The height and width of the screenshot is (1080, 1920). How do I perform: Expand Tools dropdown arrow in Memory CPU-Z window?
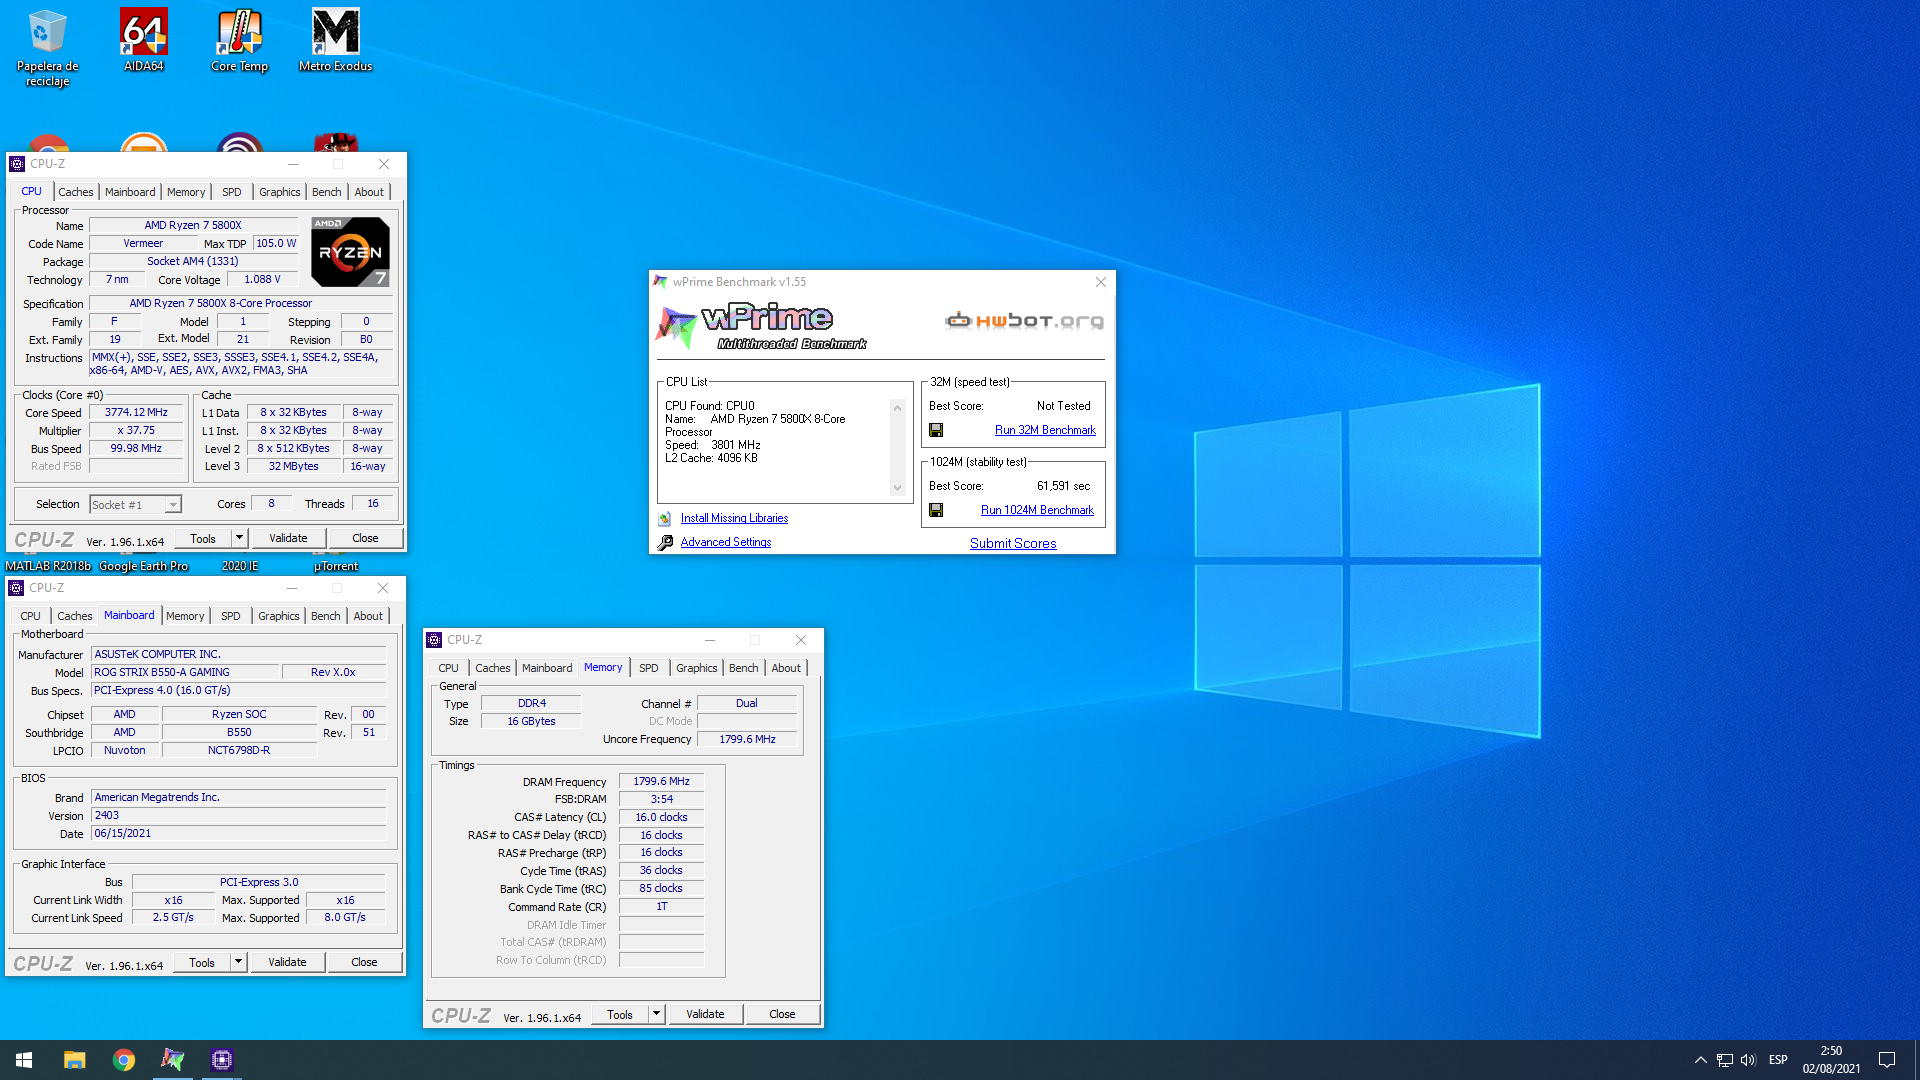pyautogui.click(x=656, y=1014)
